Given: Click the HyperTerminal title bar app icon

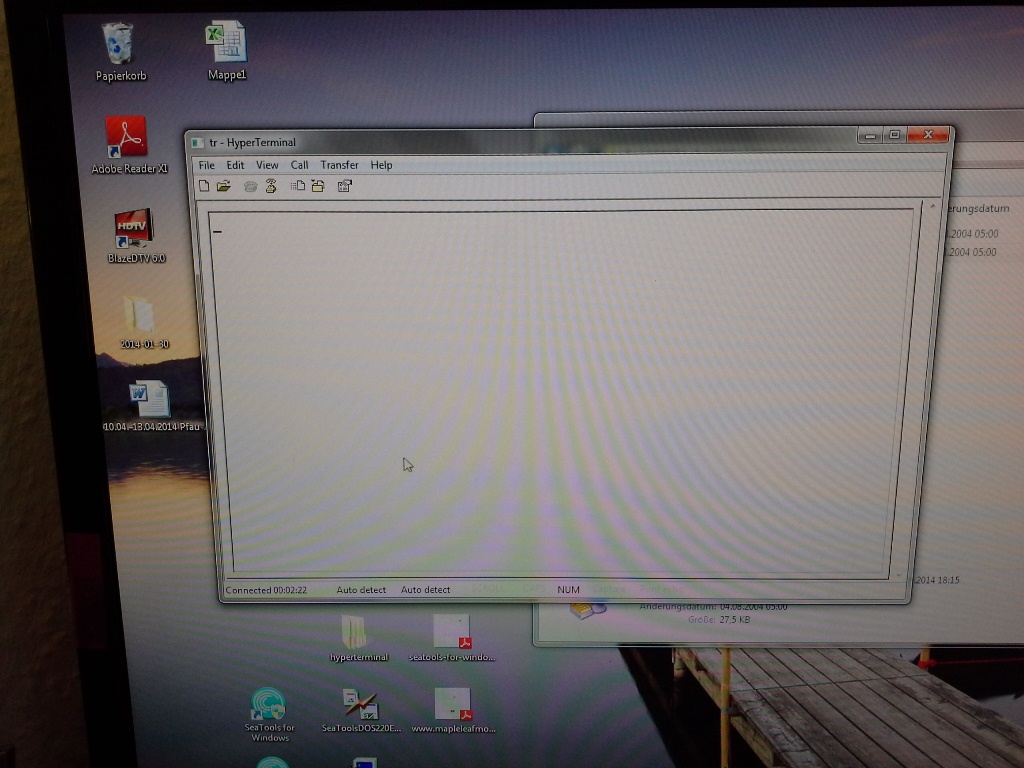Looking at the screenshot, I should (x=197, y=142).
